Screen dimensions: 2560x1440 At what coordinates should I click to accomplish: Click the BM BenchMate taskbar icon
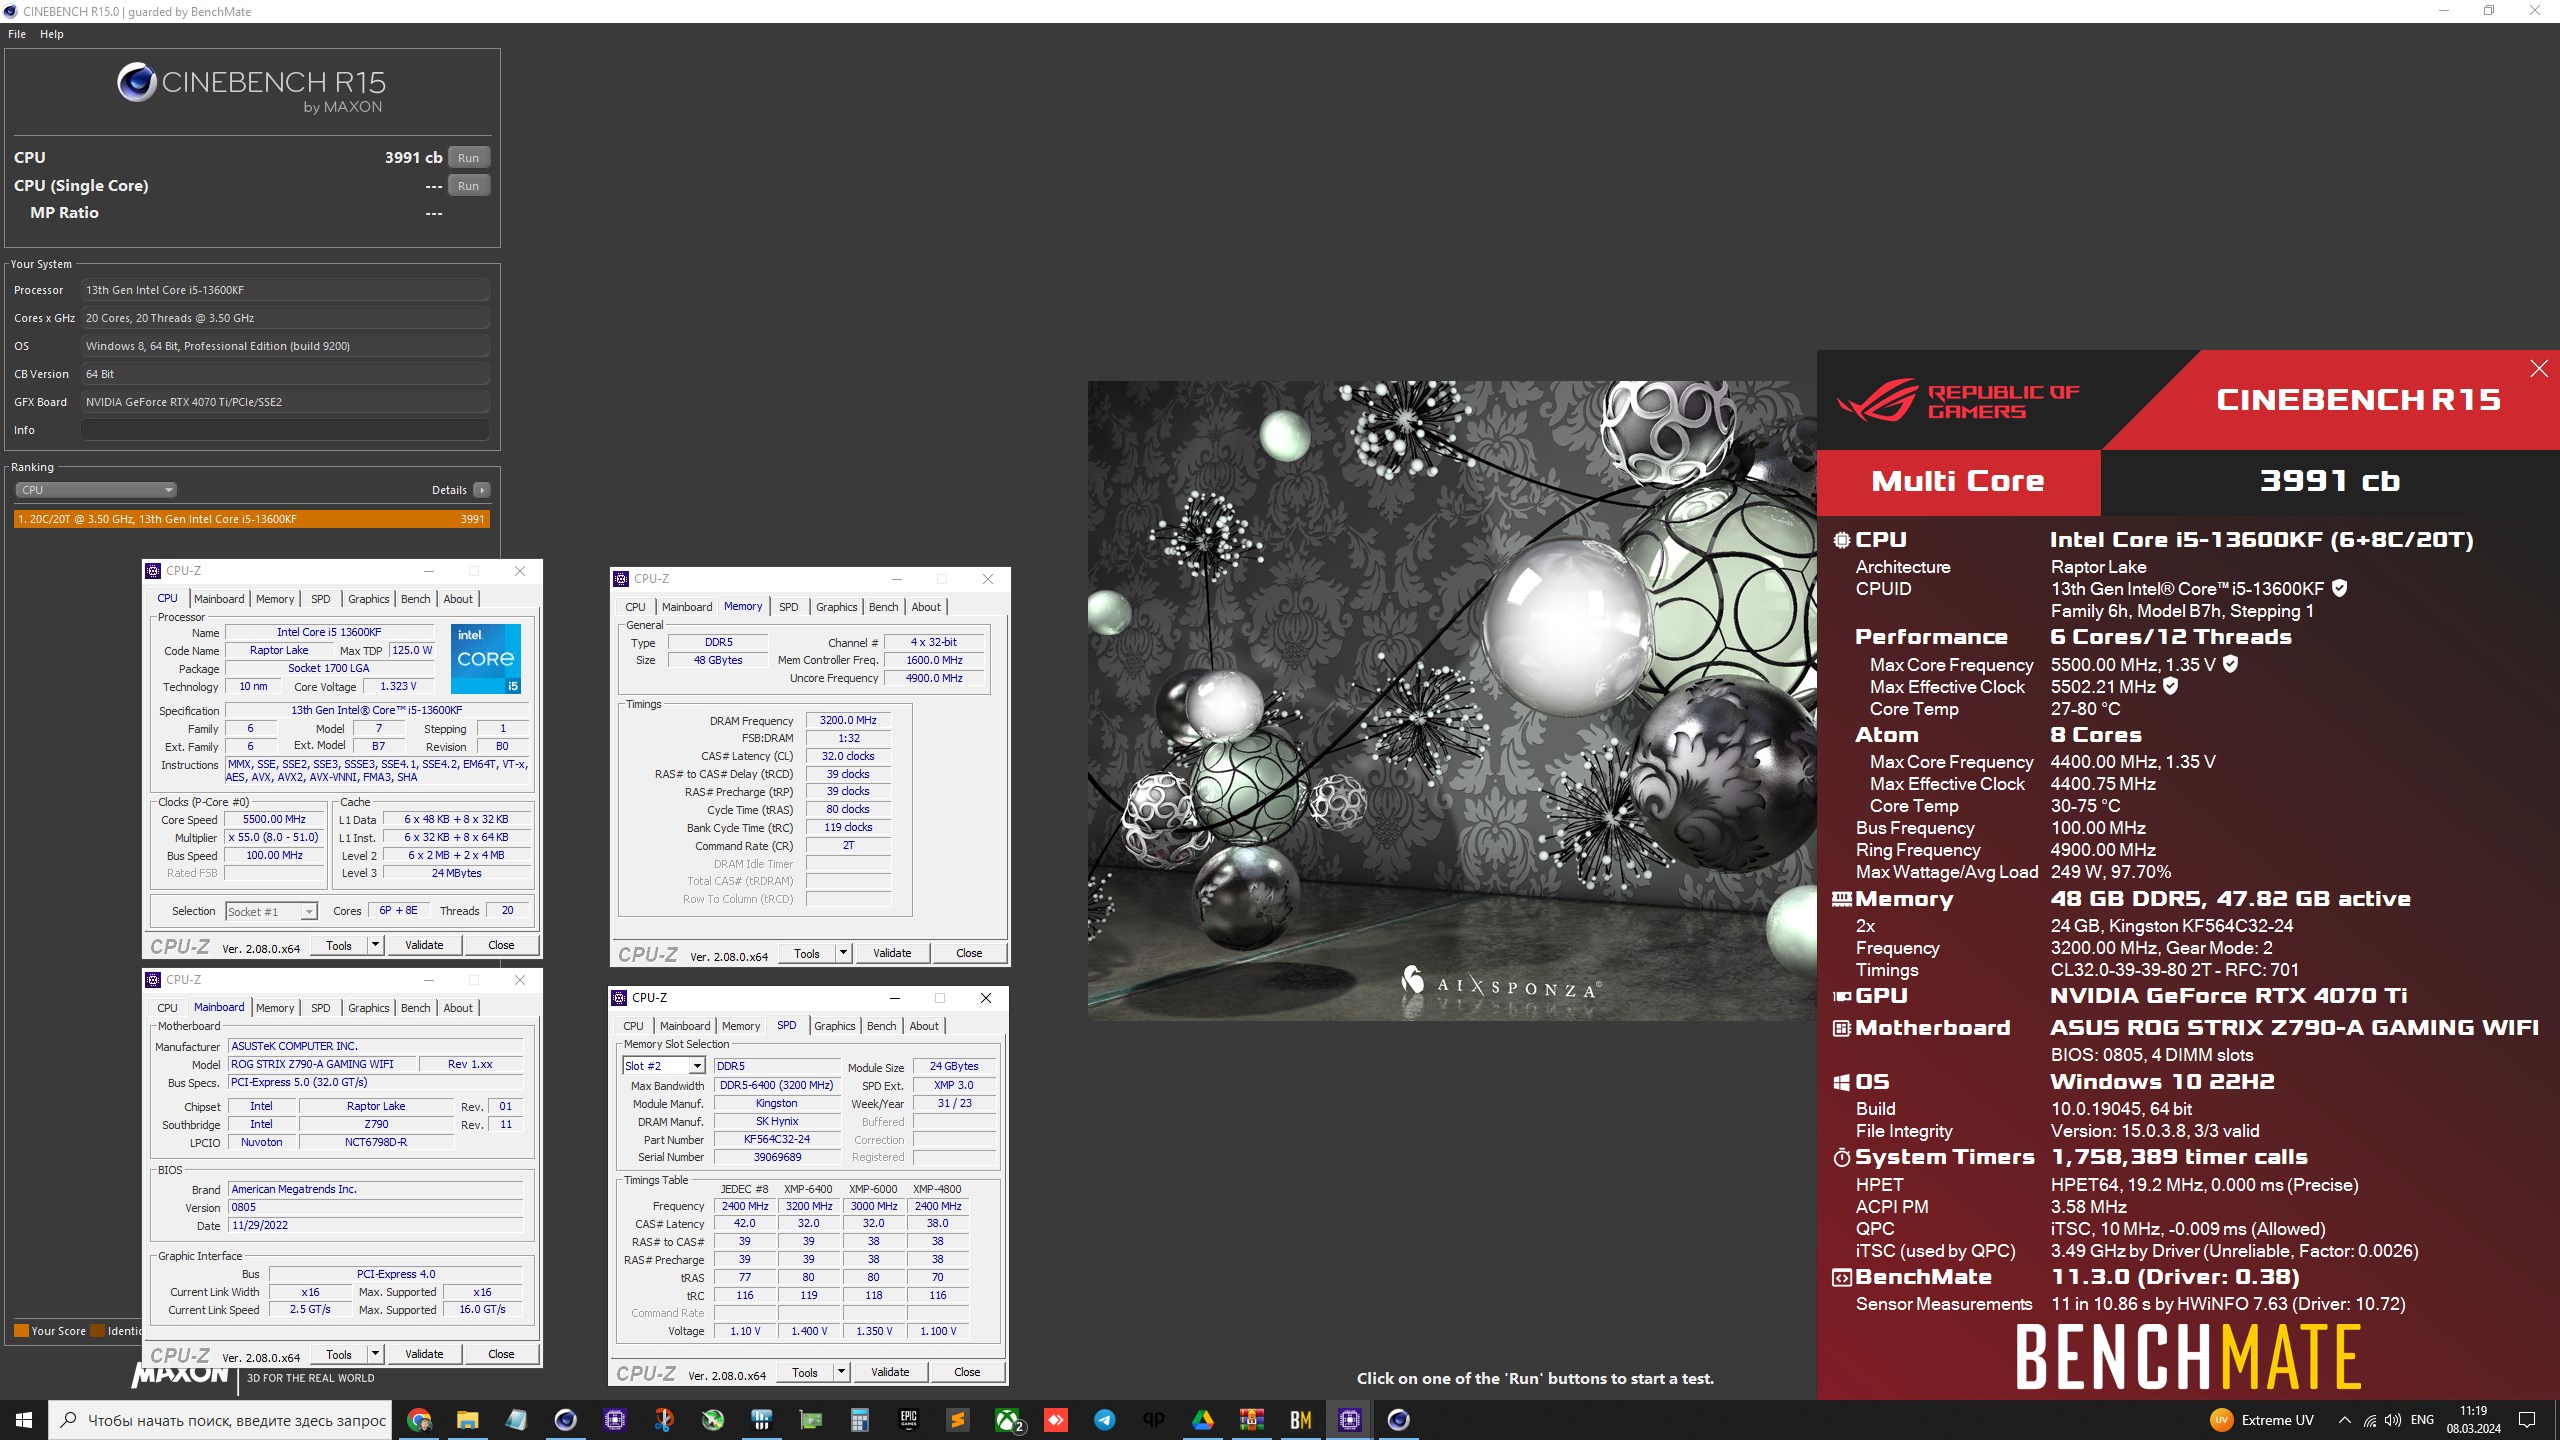click(x=1300, y=1419)
